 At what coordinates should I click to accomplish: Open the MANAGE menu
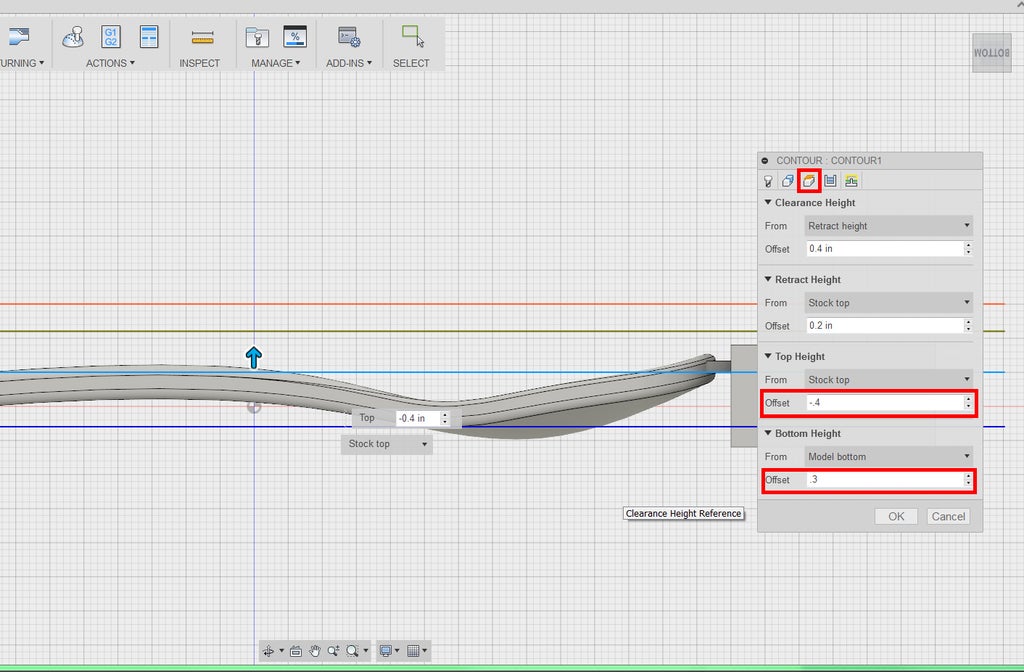click(x=275, y=63)
